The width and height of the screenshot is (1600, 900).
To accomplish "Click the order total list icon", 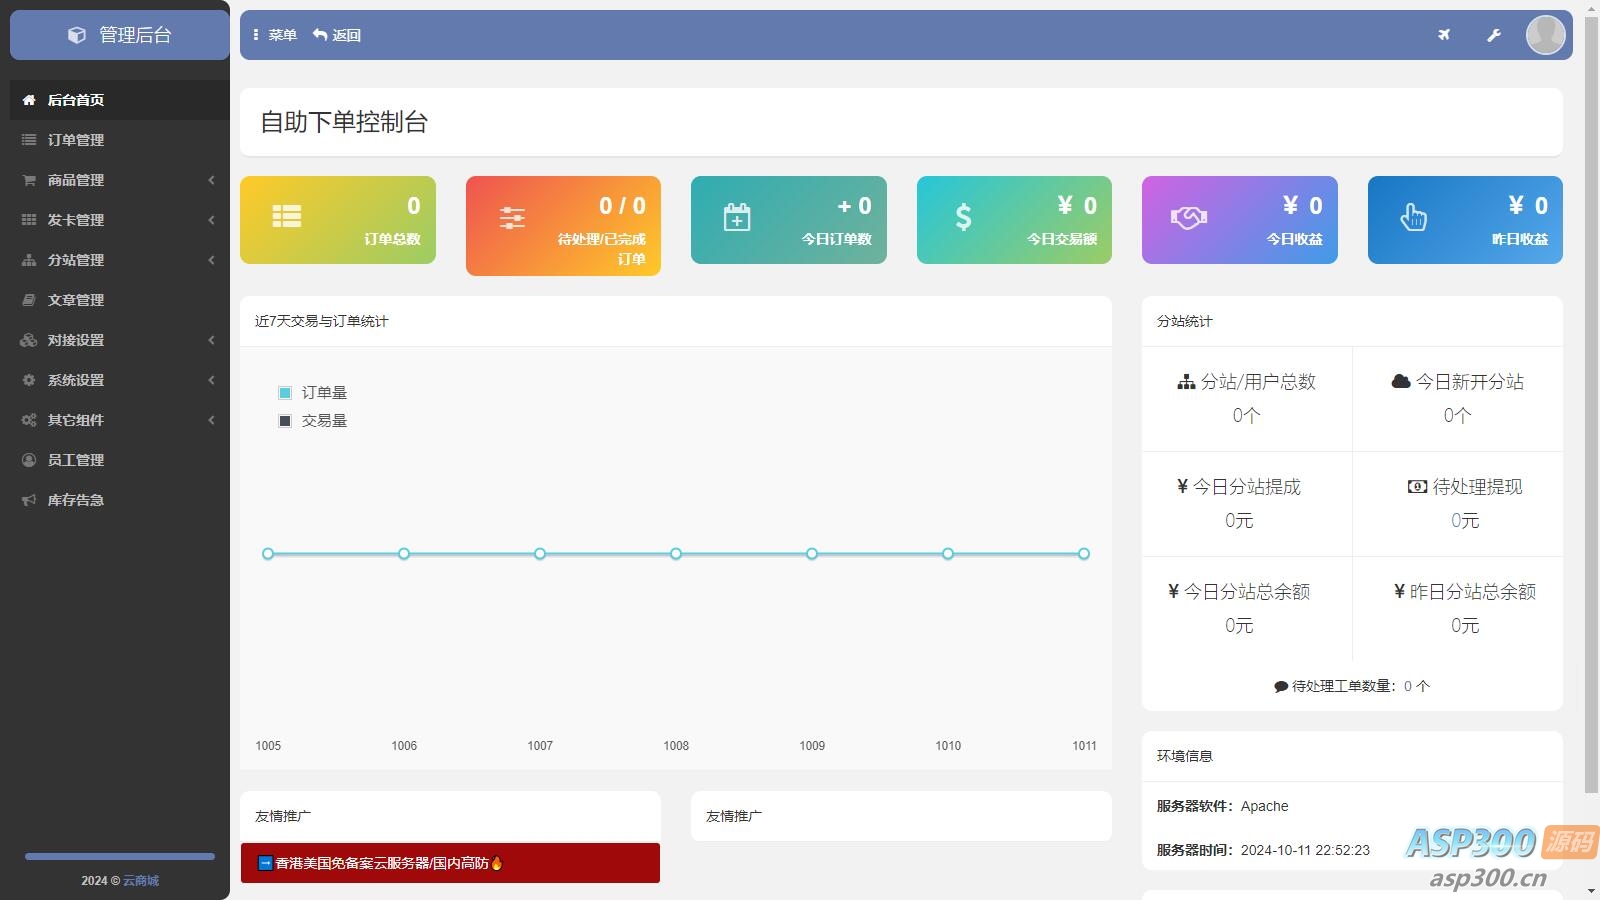I will (287, 217).
